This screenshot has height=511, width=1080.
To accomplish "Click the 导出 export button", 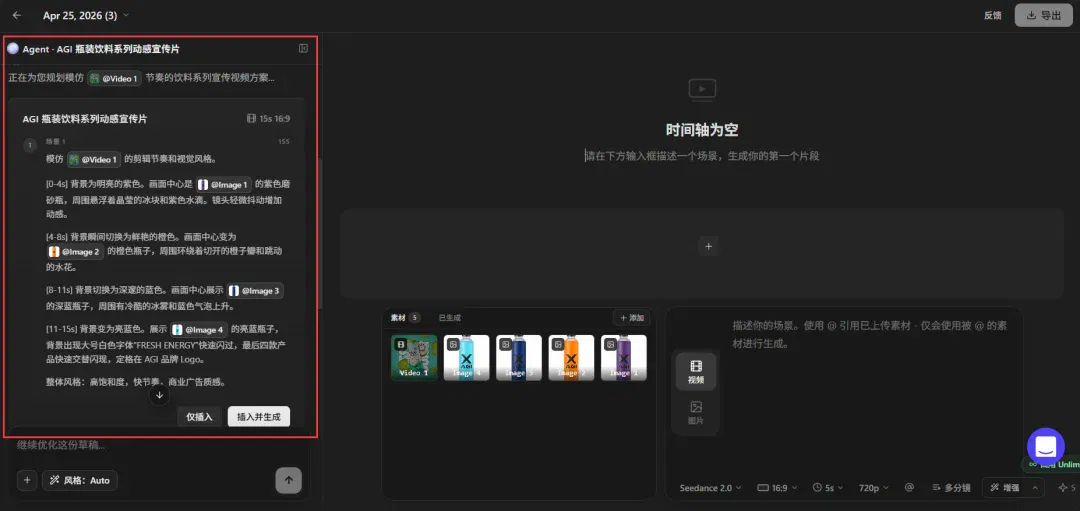I will 1043,15.
